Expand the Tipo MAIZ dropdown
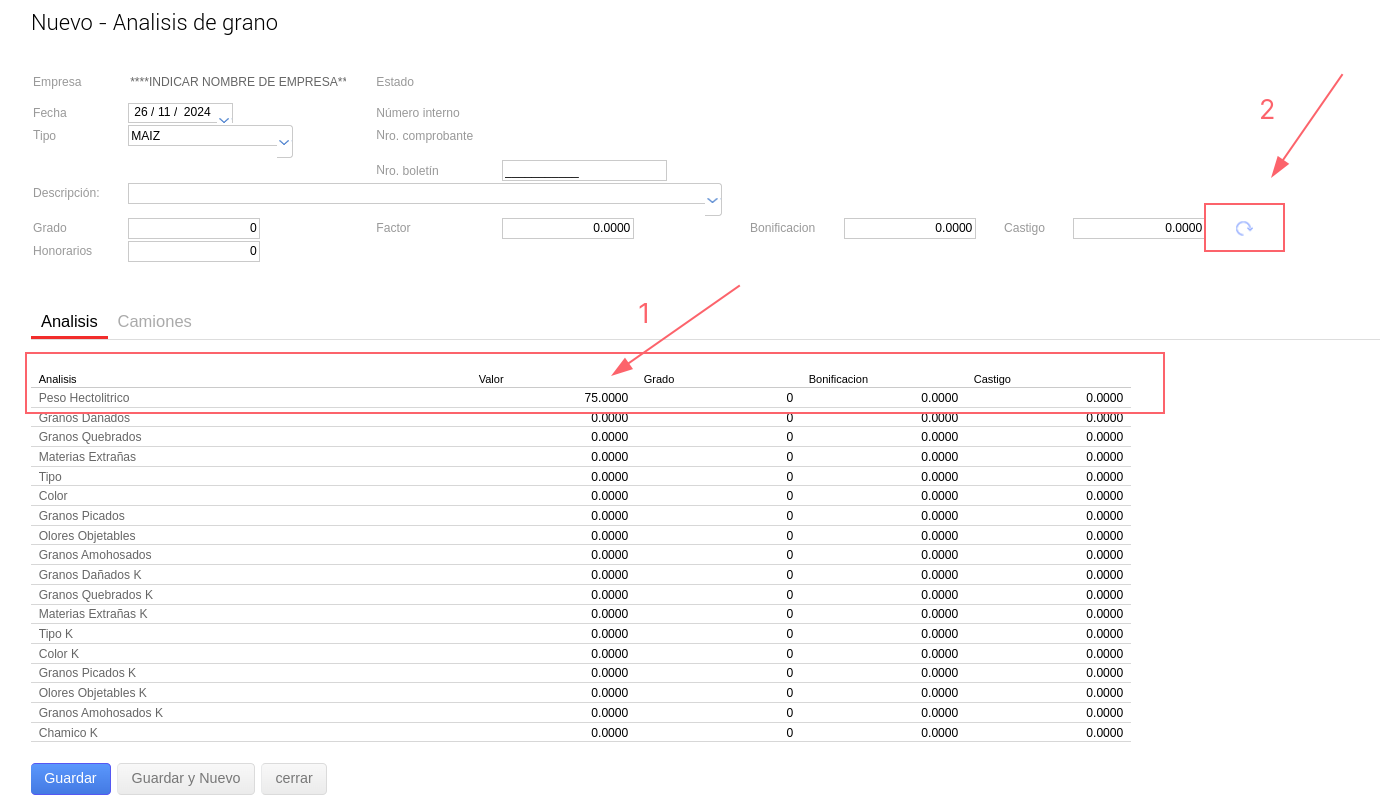Image resolution: width=1380 pixels, height=798 pixels. (284, 142)
